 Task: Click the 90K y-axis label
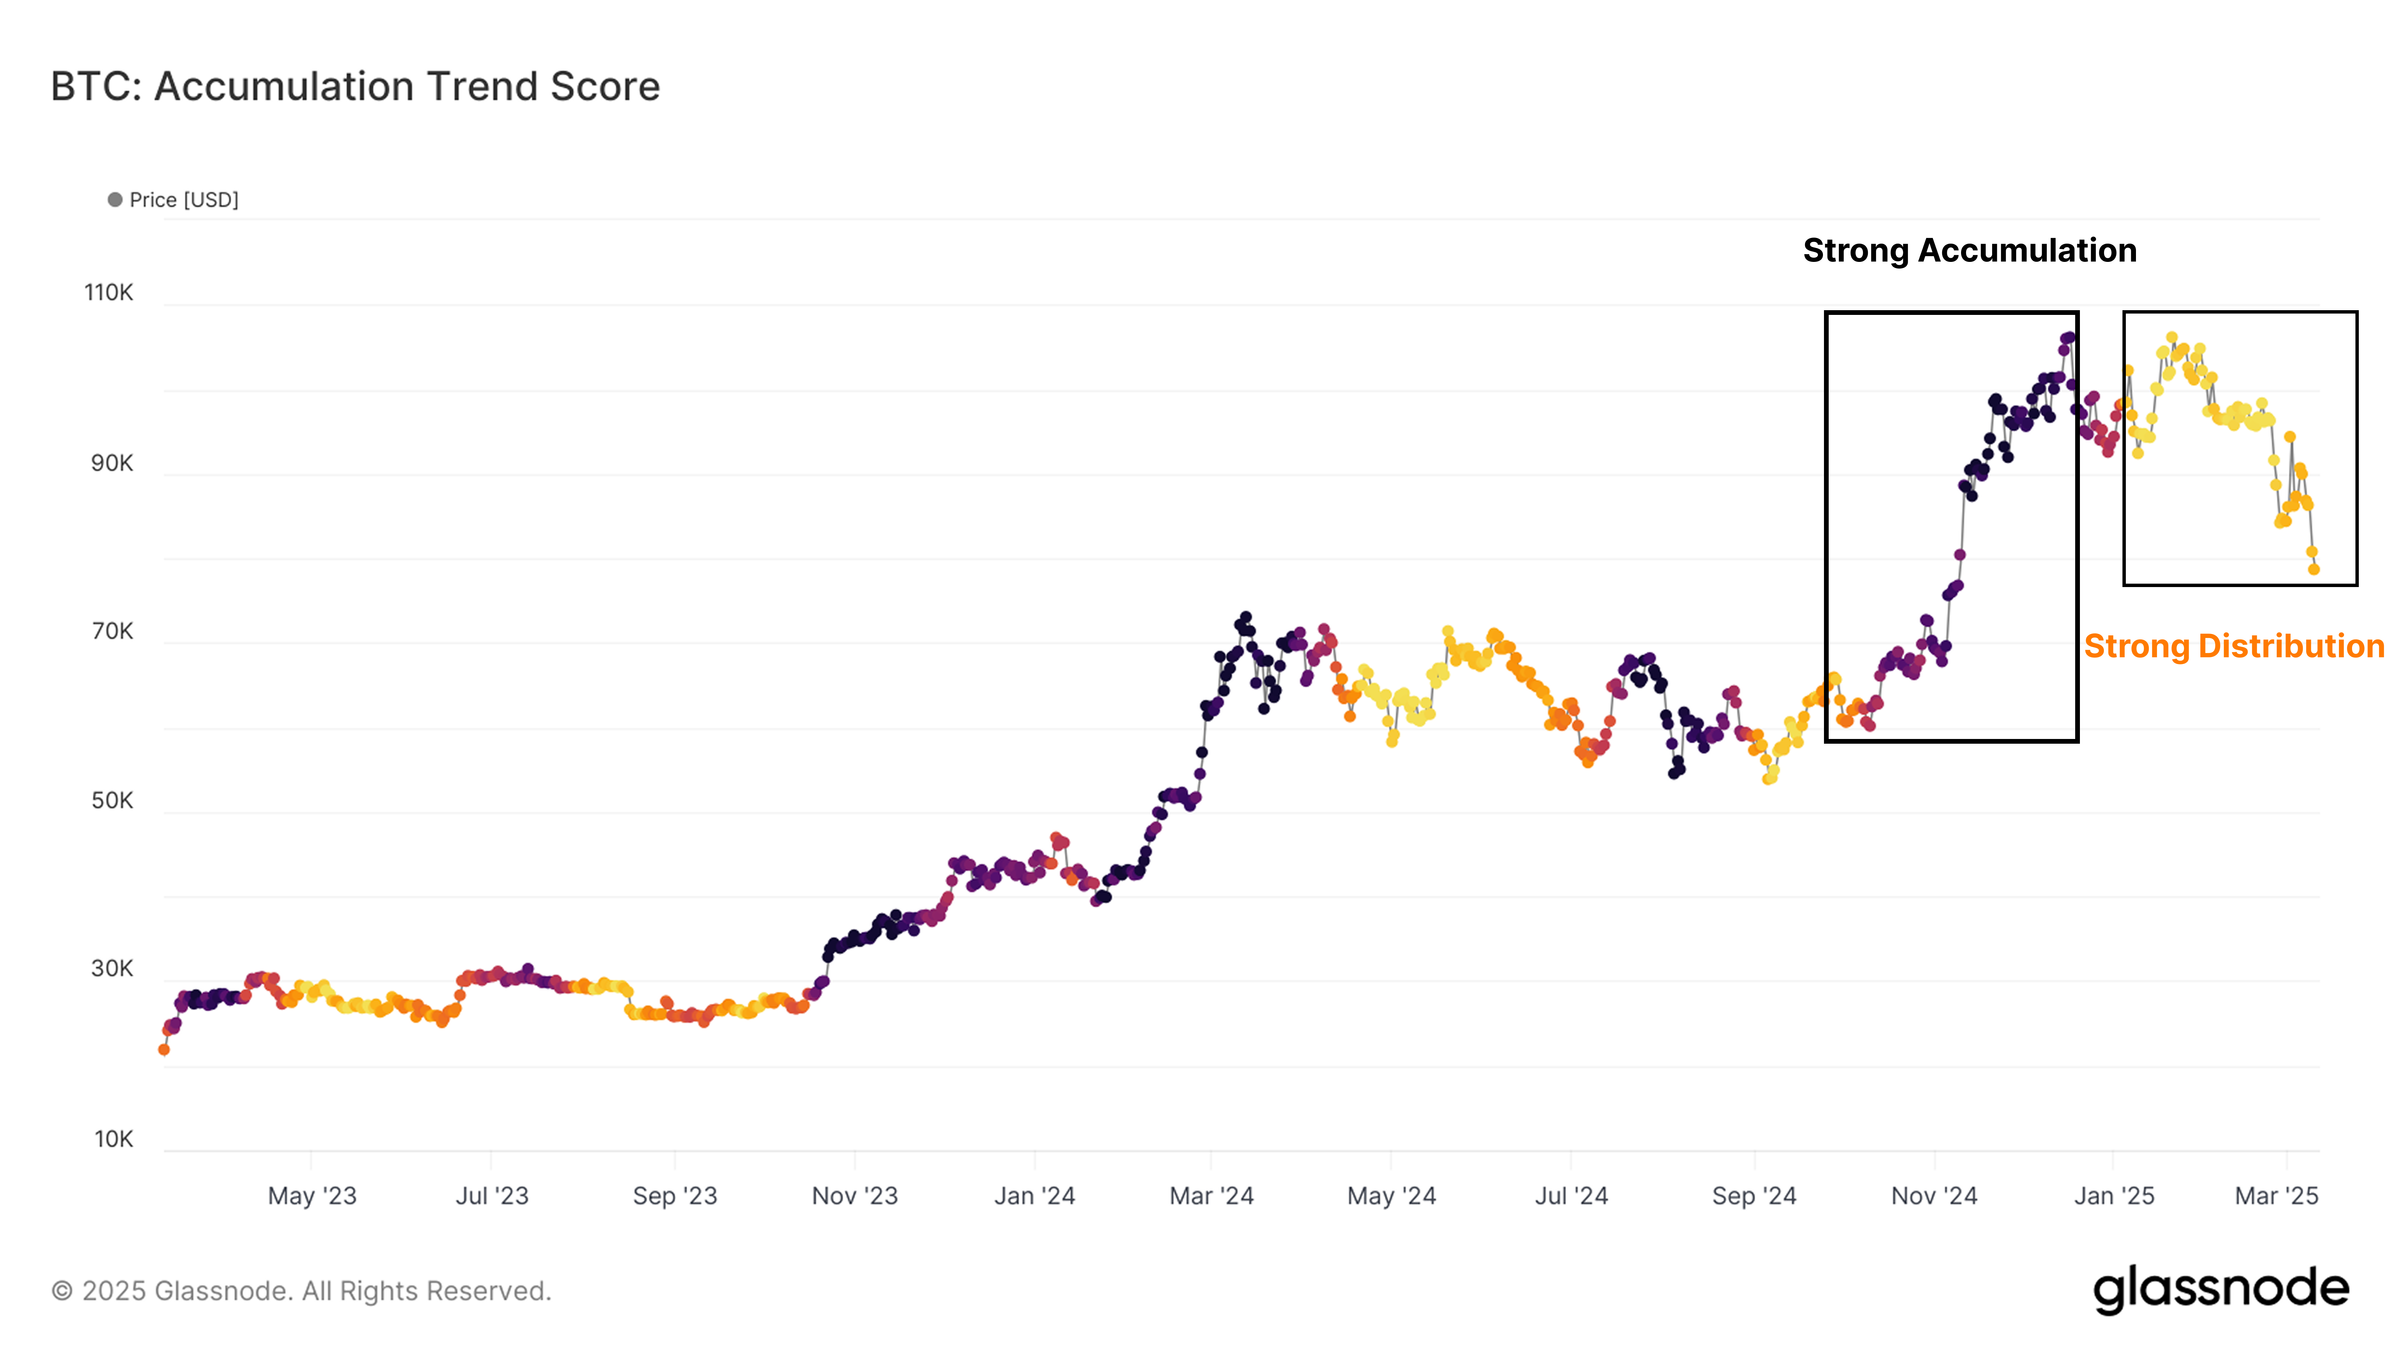(111, 463)
